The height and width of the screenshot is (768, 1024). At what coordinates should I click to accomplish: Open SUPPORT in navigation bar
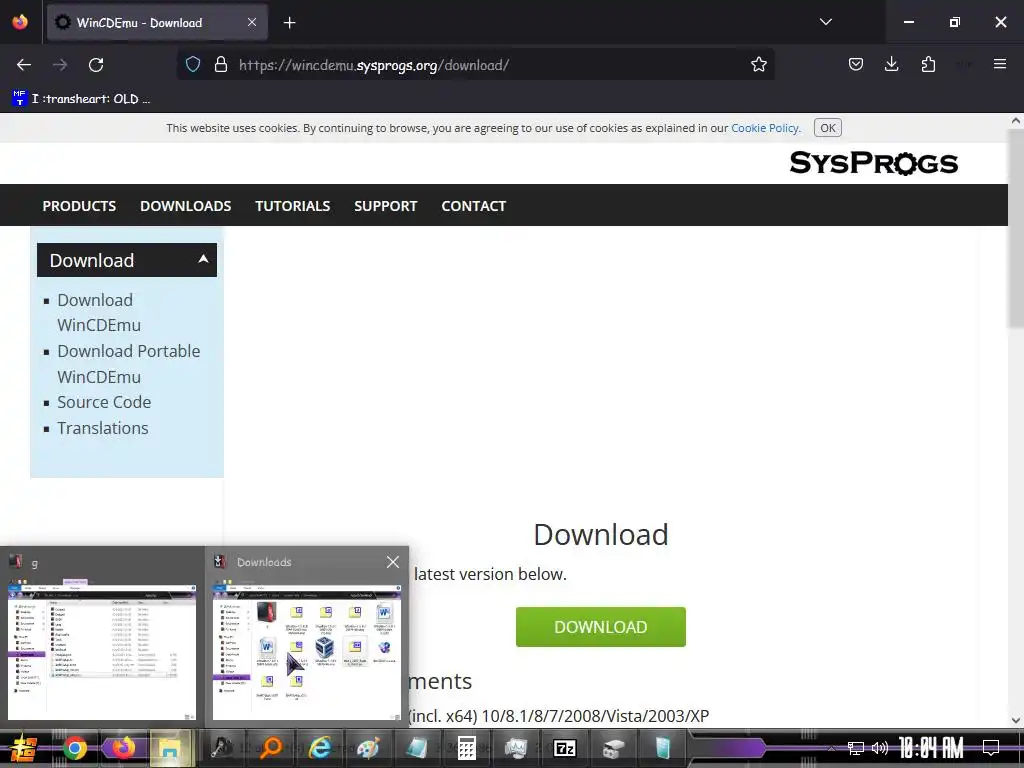coord(385,206)
